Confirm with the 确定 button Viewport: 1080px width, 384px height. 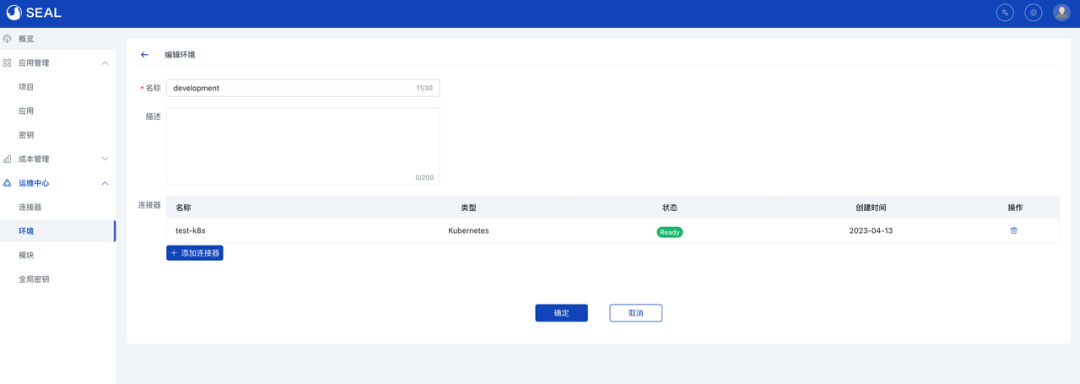[x=561, y=313]
